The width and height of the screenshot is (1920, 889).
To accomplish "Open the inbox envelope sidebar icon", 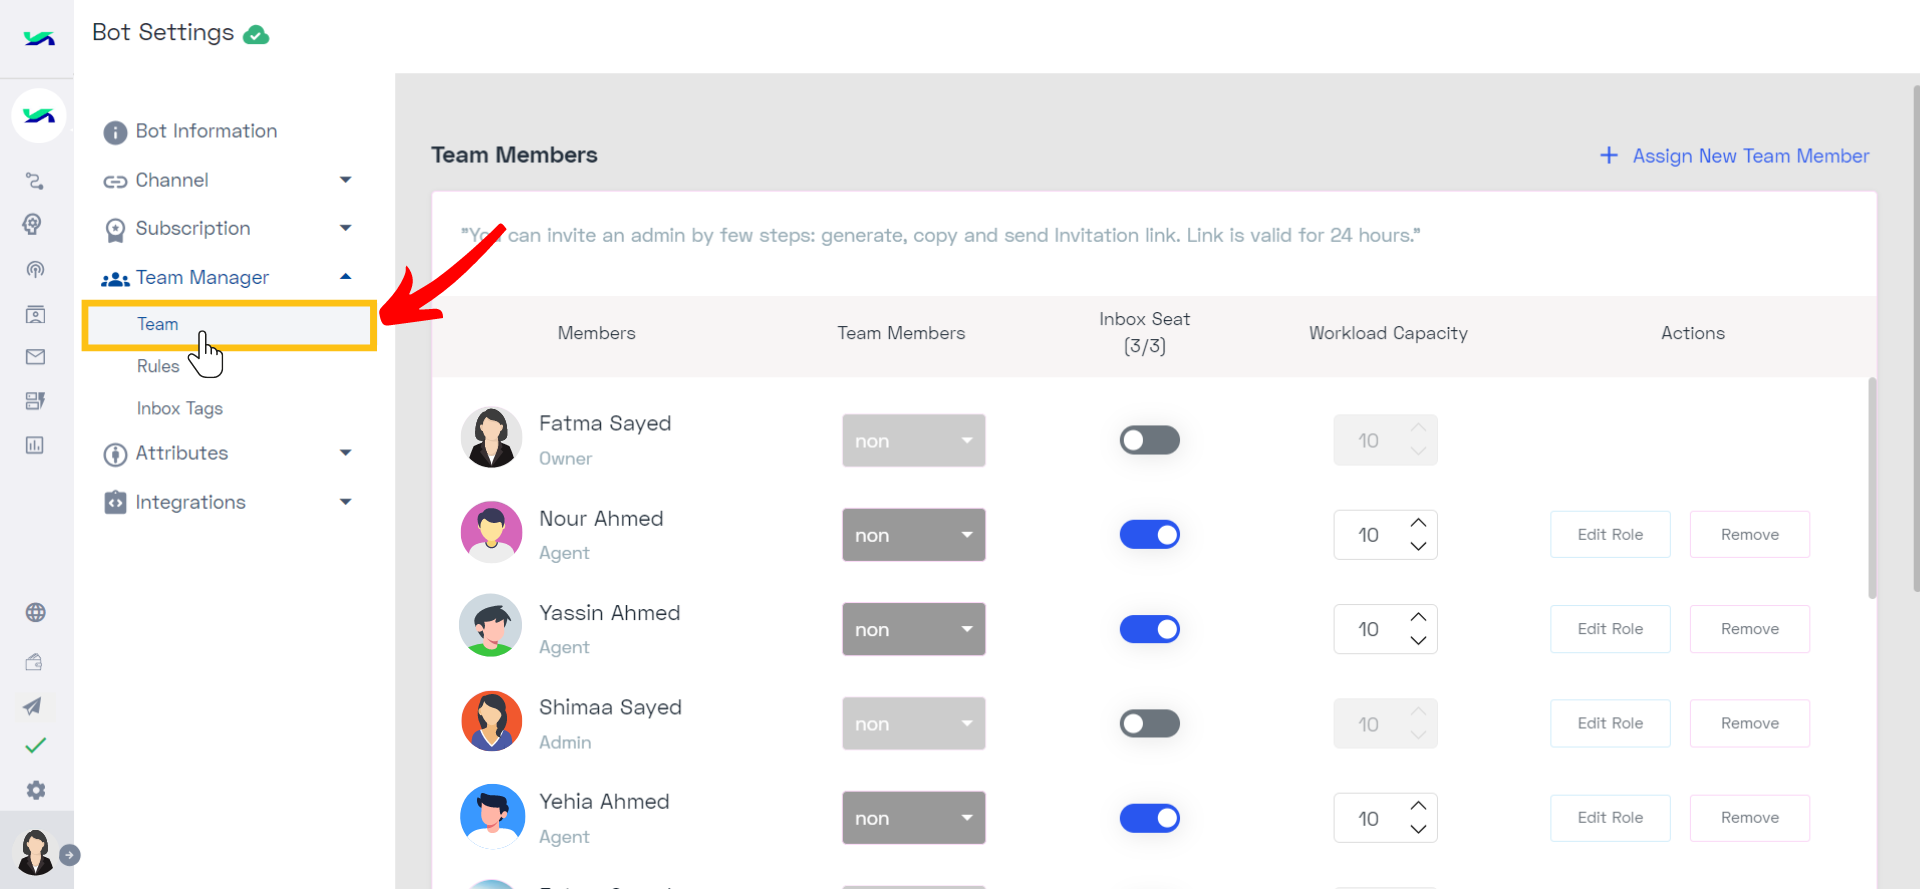I will coord(35,357).
